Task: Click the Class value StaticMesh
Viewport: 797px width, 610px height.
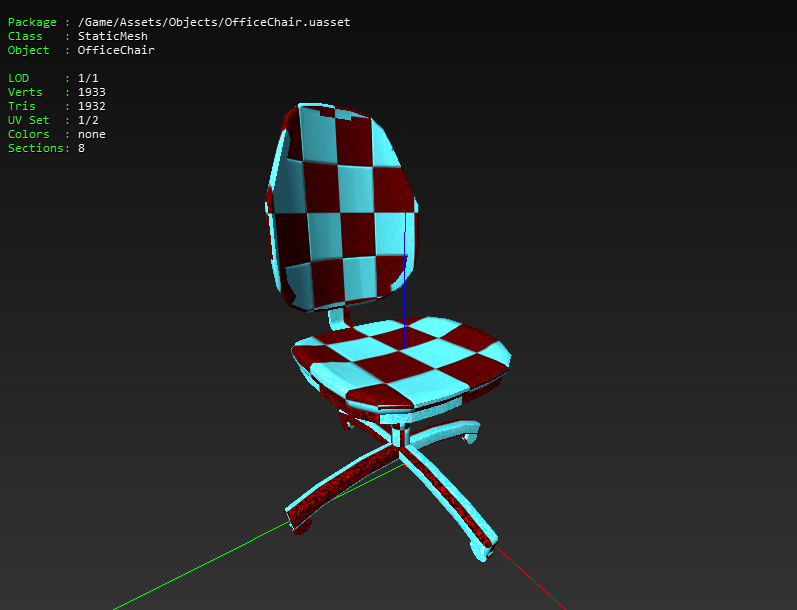Action: [x=113, y=36]
